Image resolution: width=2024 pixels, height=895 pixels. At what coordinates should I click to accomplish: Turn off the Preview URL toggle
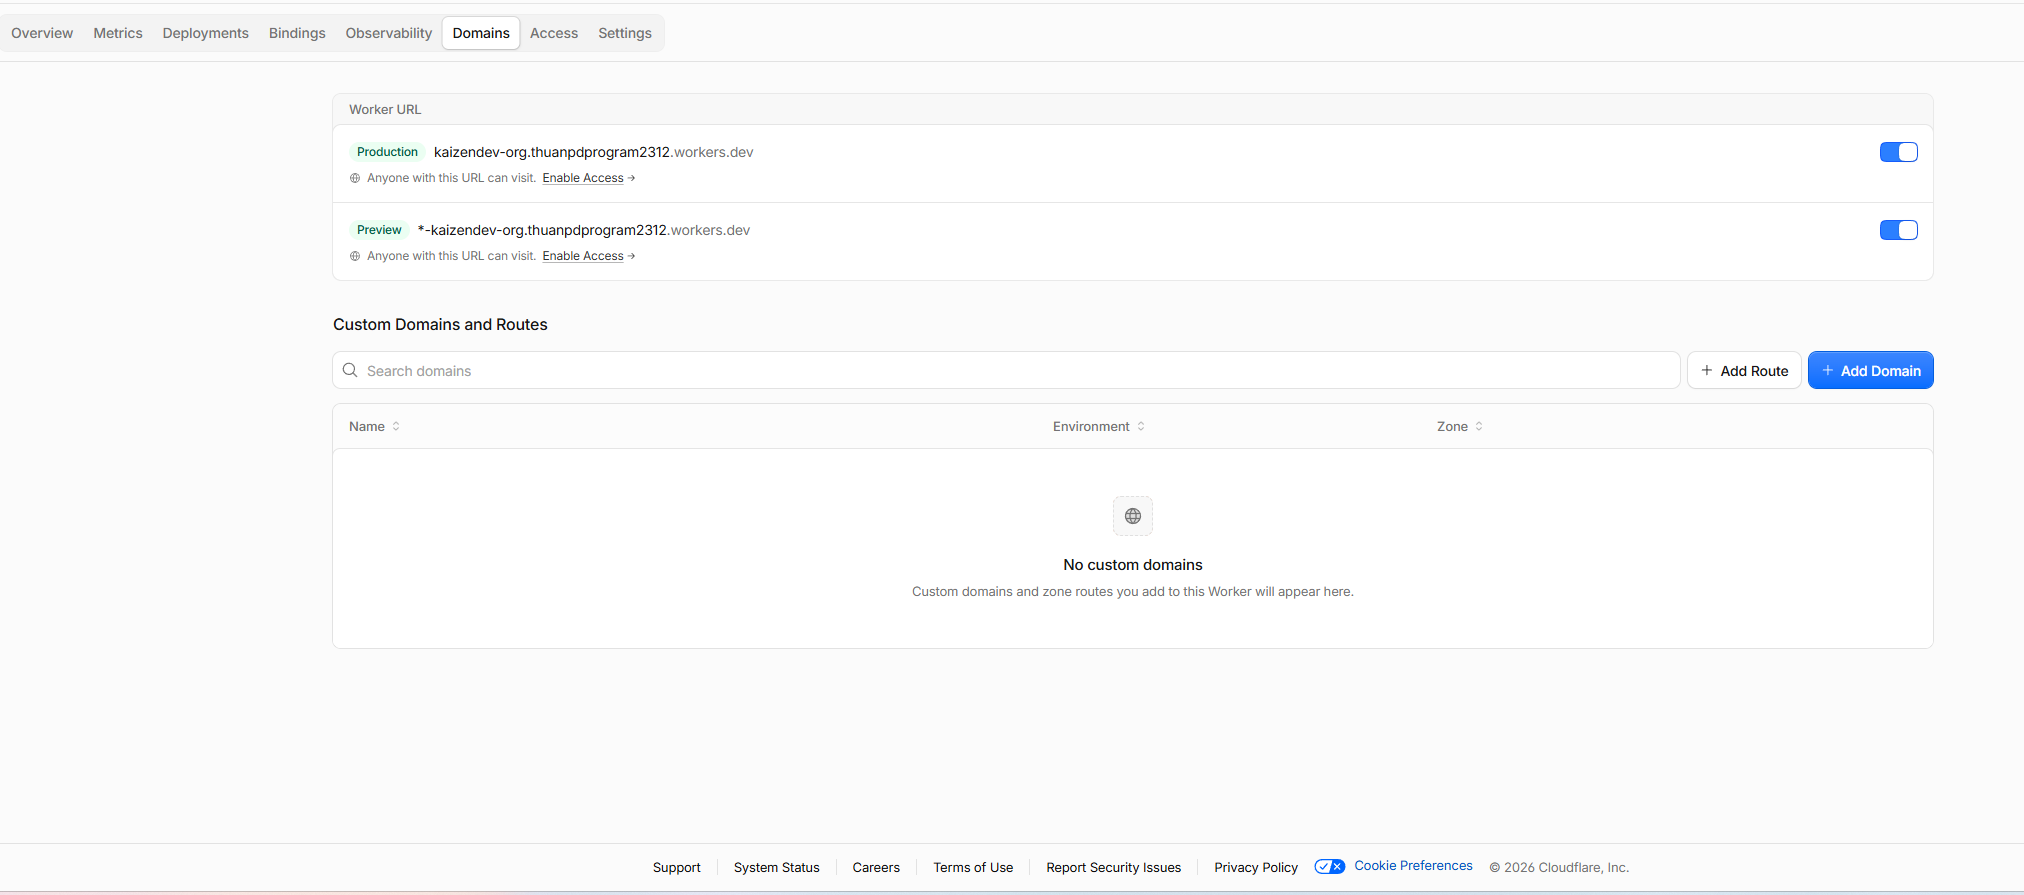[x=1898, y=230]
